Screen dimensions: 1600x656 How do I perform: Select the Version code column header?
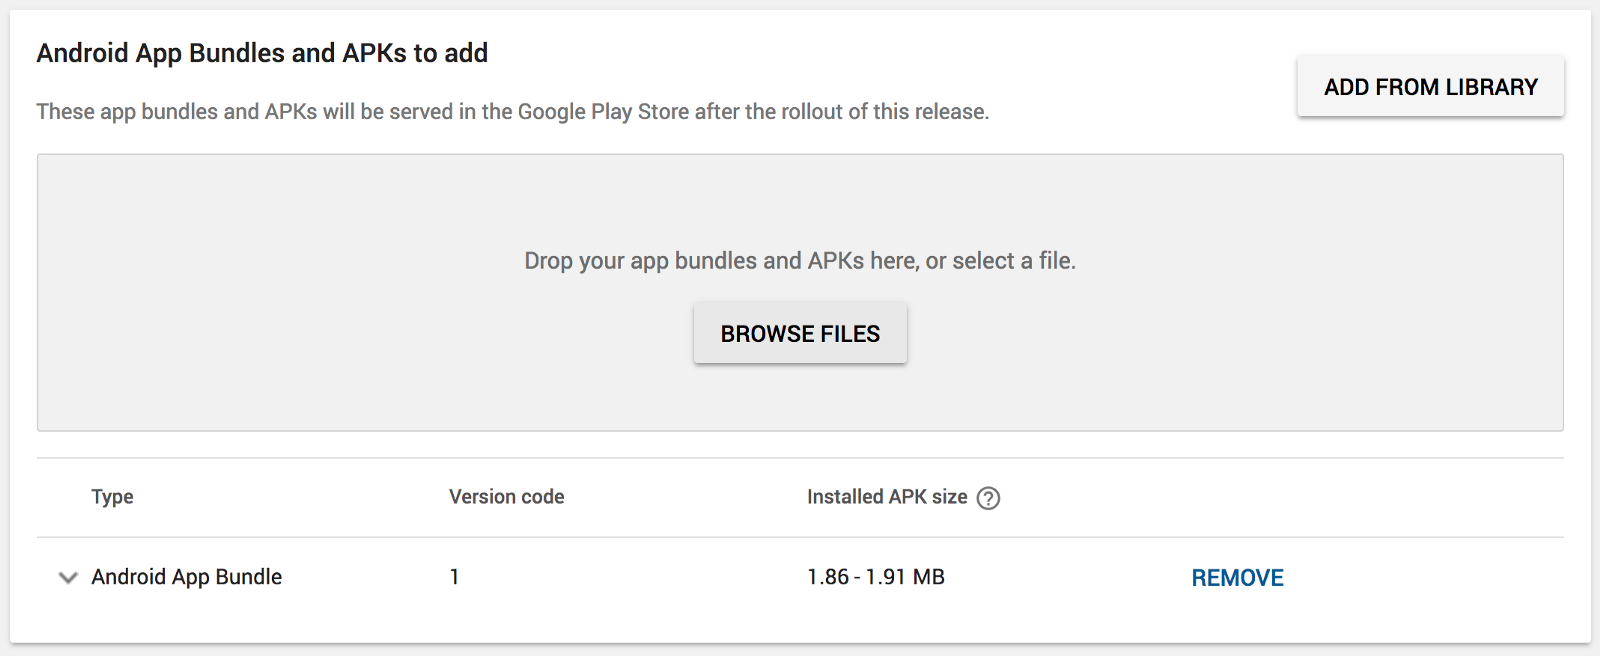pos(506,497)
